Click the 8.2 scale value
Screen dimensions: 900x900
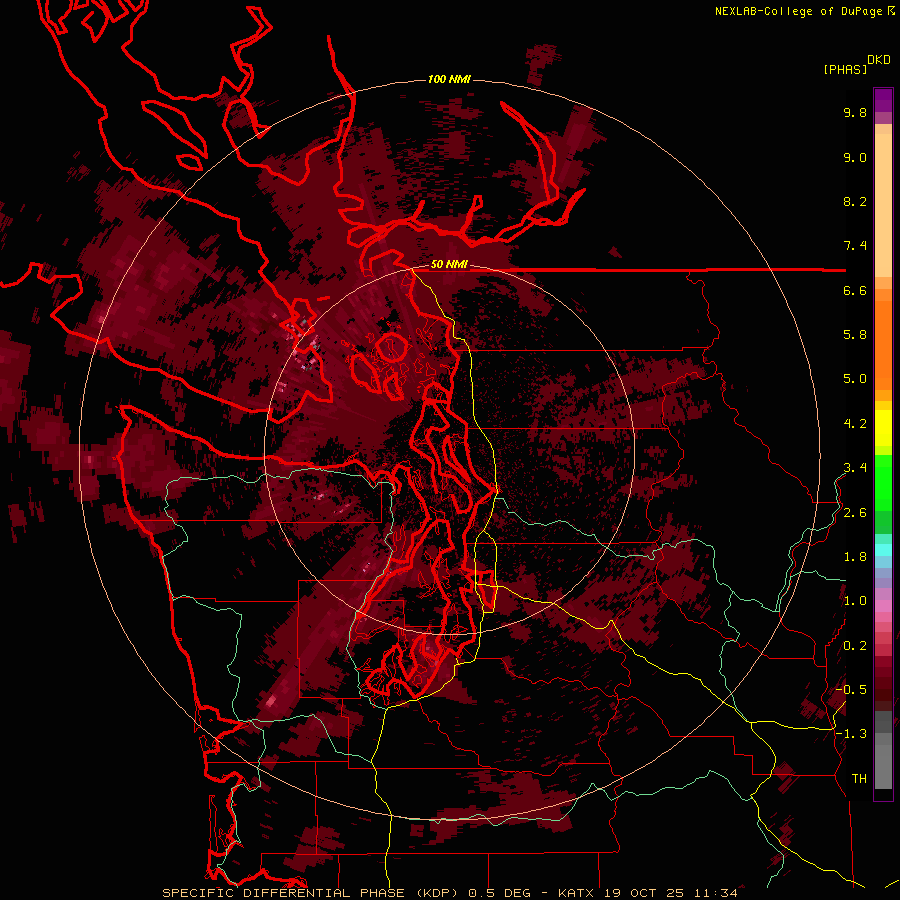pos(855,201)
